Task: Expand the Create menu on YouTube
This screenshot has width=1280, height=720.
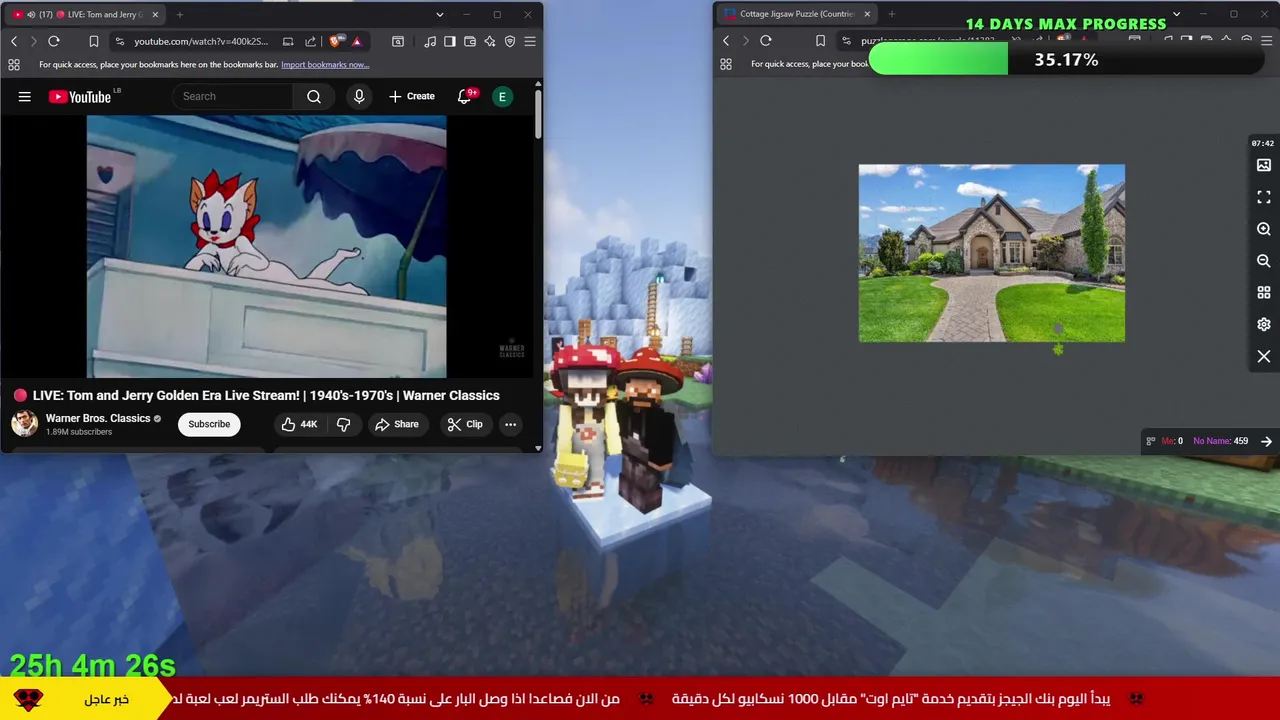Action: 412,96
